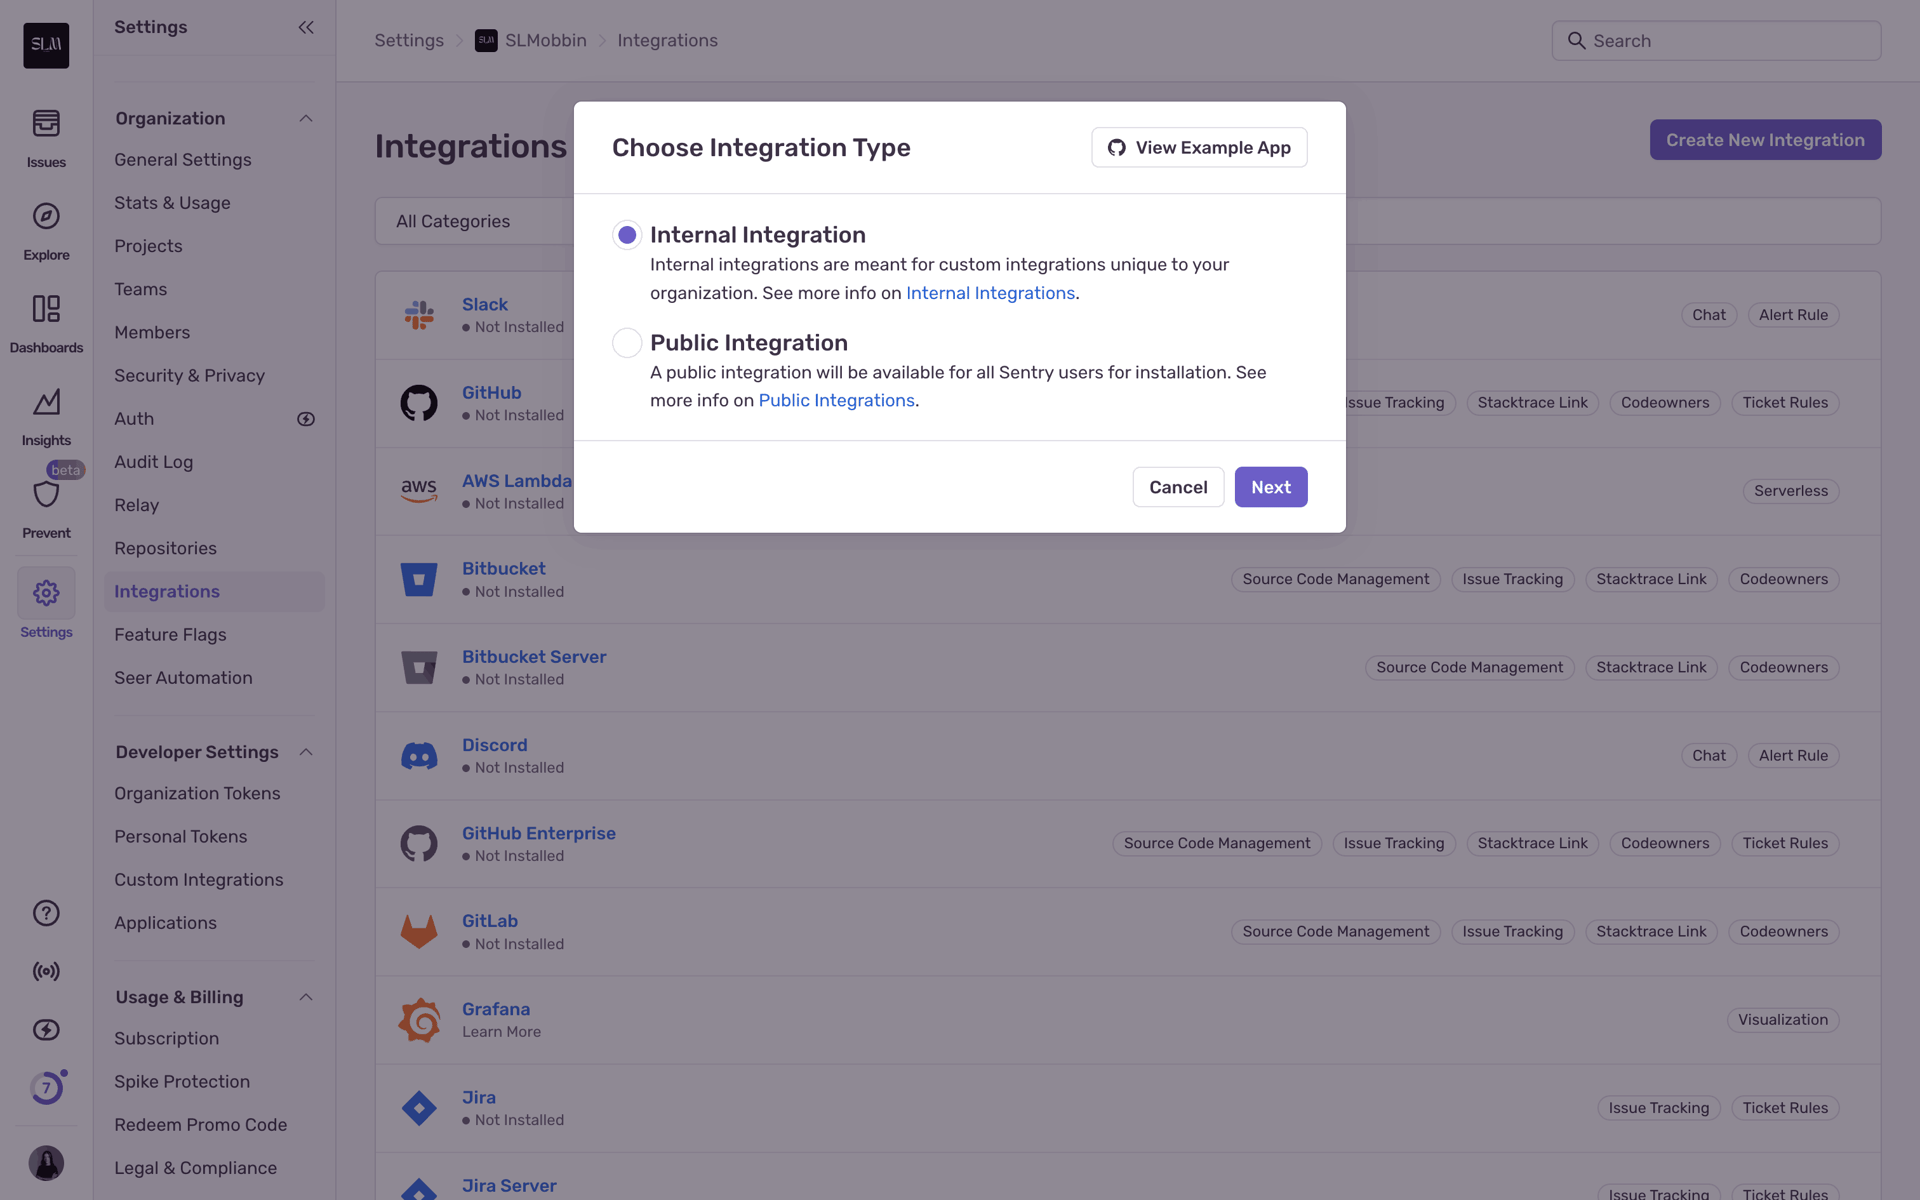This screenshot has height=1200, width=1920.
Task: Collapse the Developer Settings section
Action: coord(306,752)
